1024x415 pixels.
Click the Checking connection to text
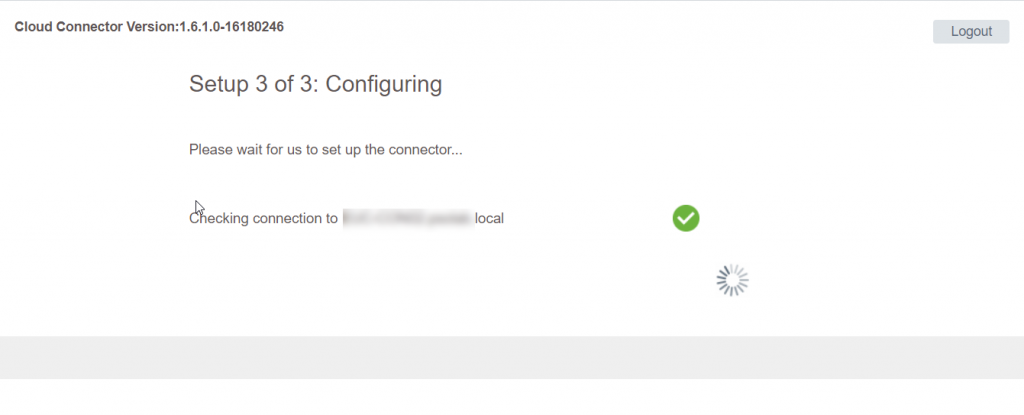[x=263, y=218]
